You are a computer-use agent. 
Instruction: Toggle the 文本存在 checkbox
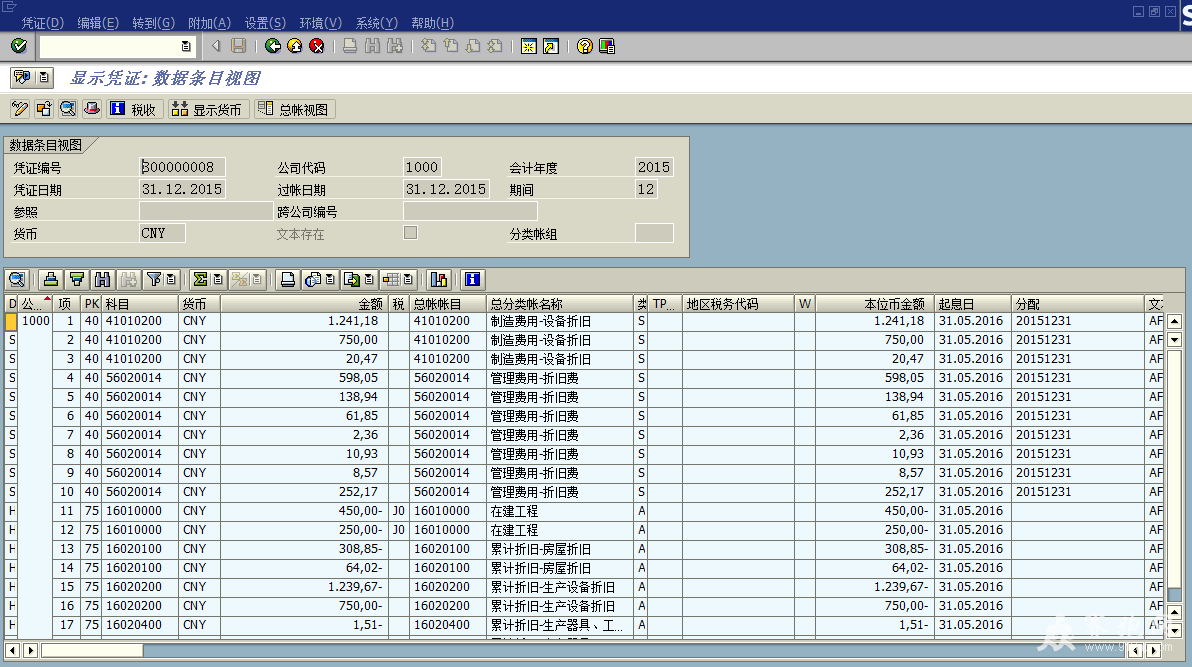(x=411, y=233)
